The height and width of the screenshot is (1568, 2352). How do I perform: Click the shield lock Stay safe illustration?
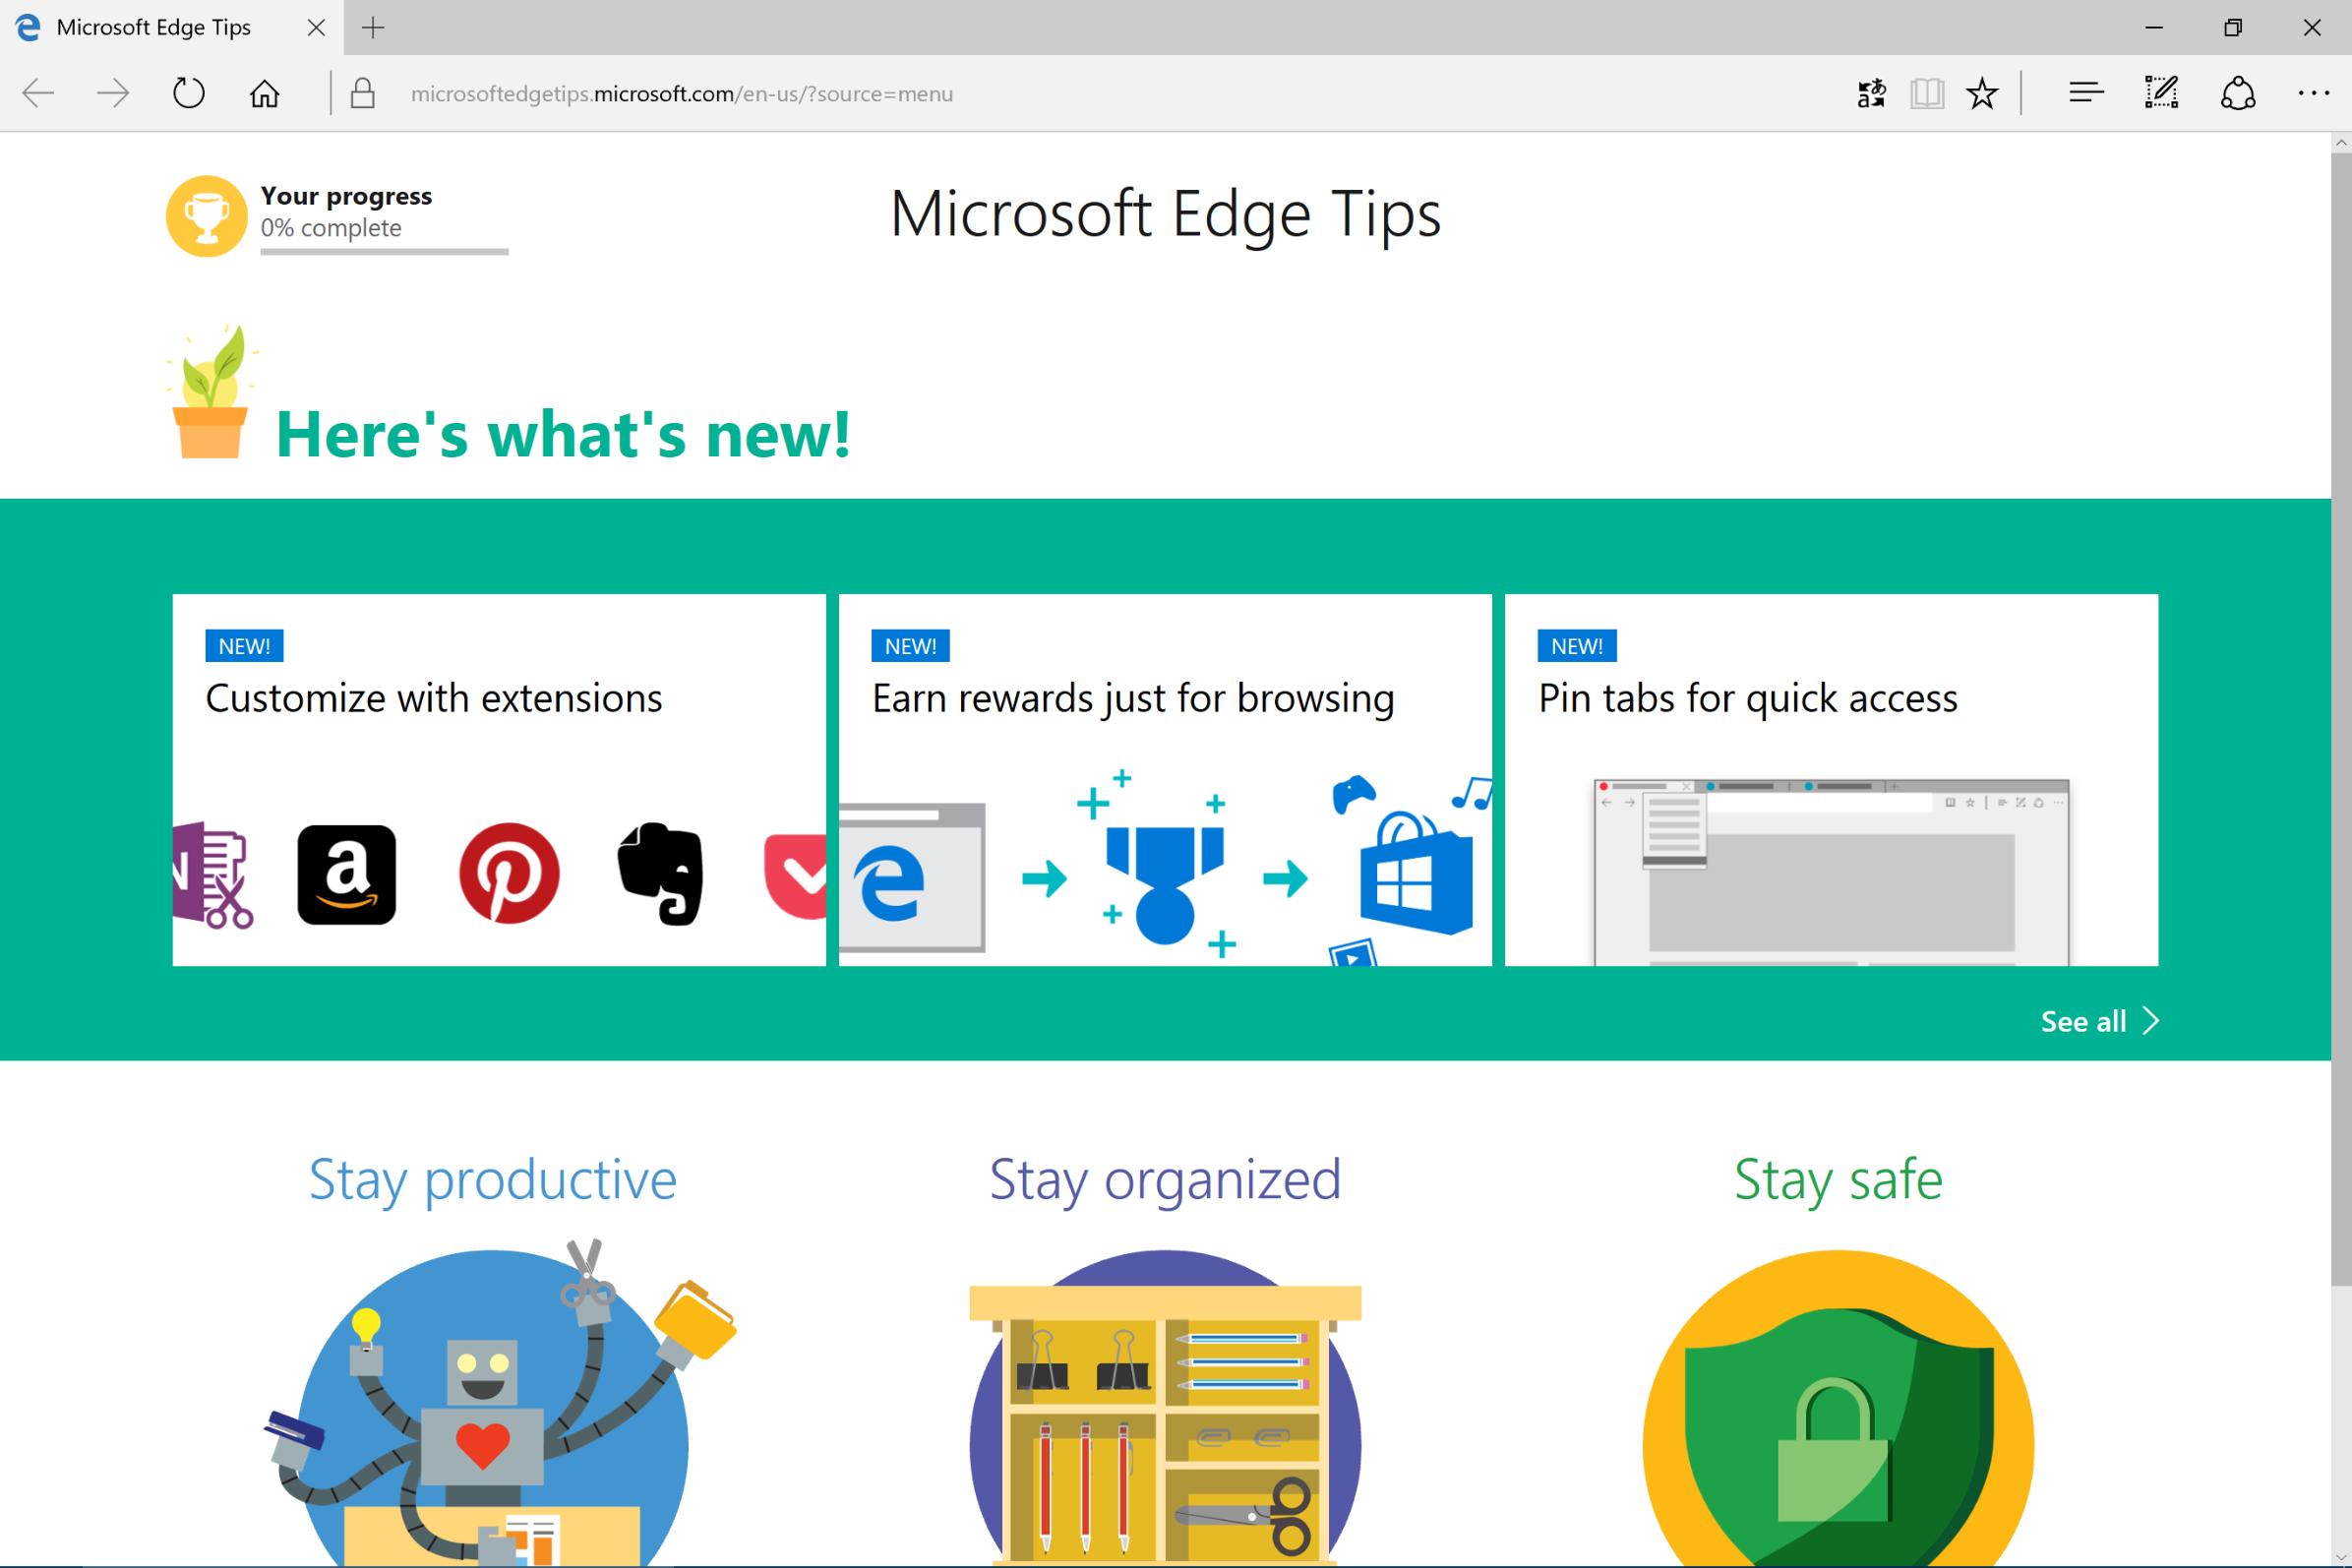(x=1838, y=1407)
